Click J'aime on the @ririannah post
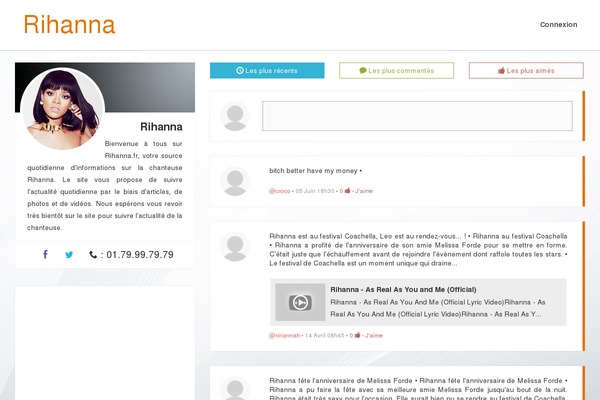The width and height of the screenshot is (600, 400). (x=374, y=336)
